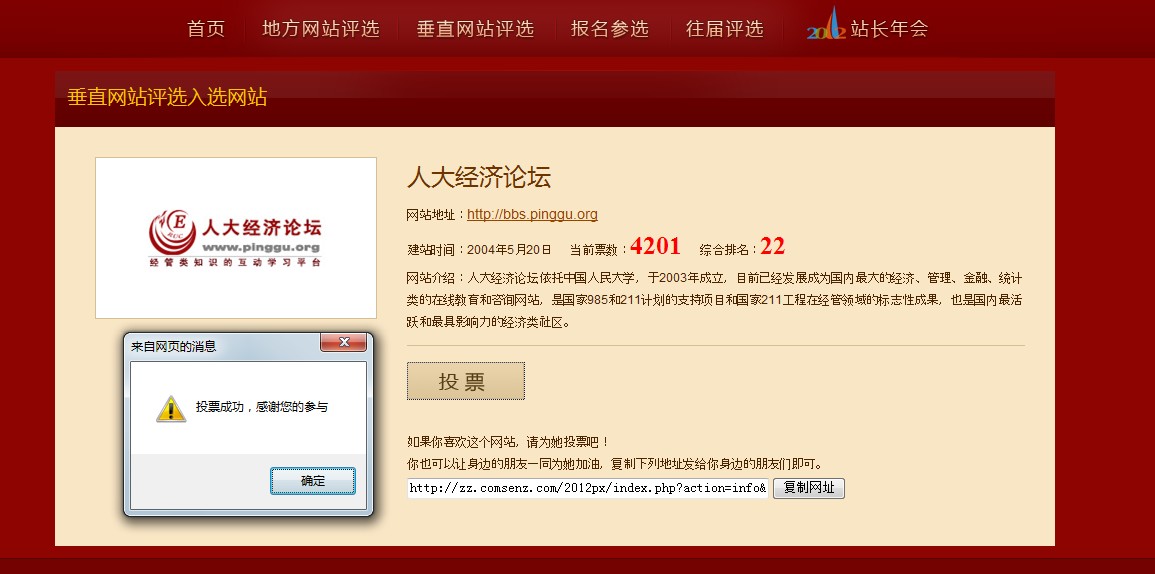The image size is (1155, 574).
Task: Click the 建站时间：2004年5月20日 text
Action: pos(480,250)
